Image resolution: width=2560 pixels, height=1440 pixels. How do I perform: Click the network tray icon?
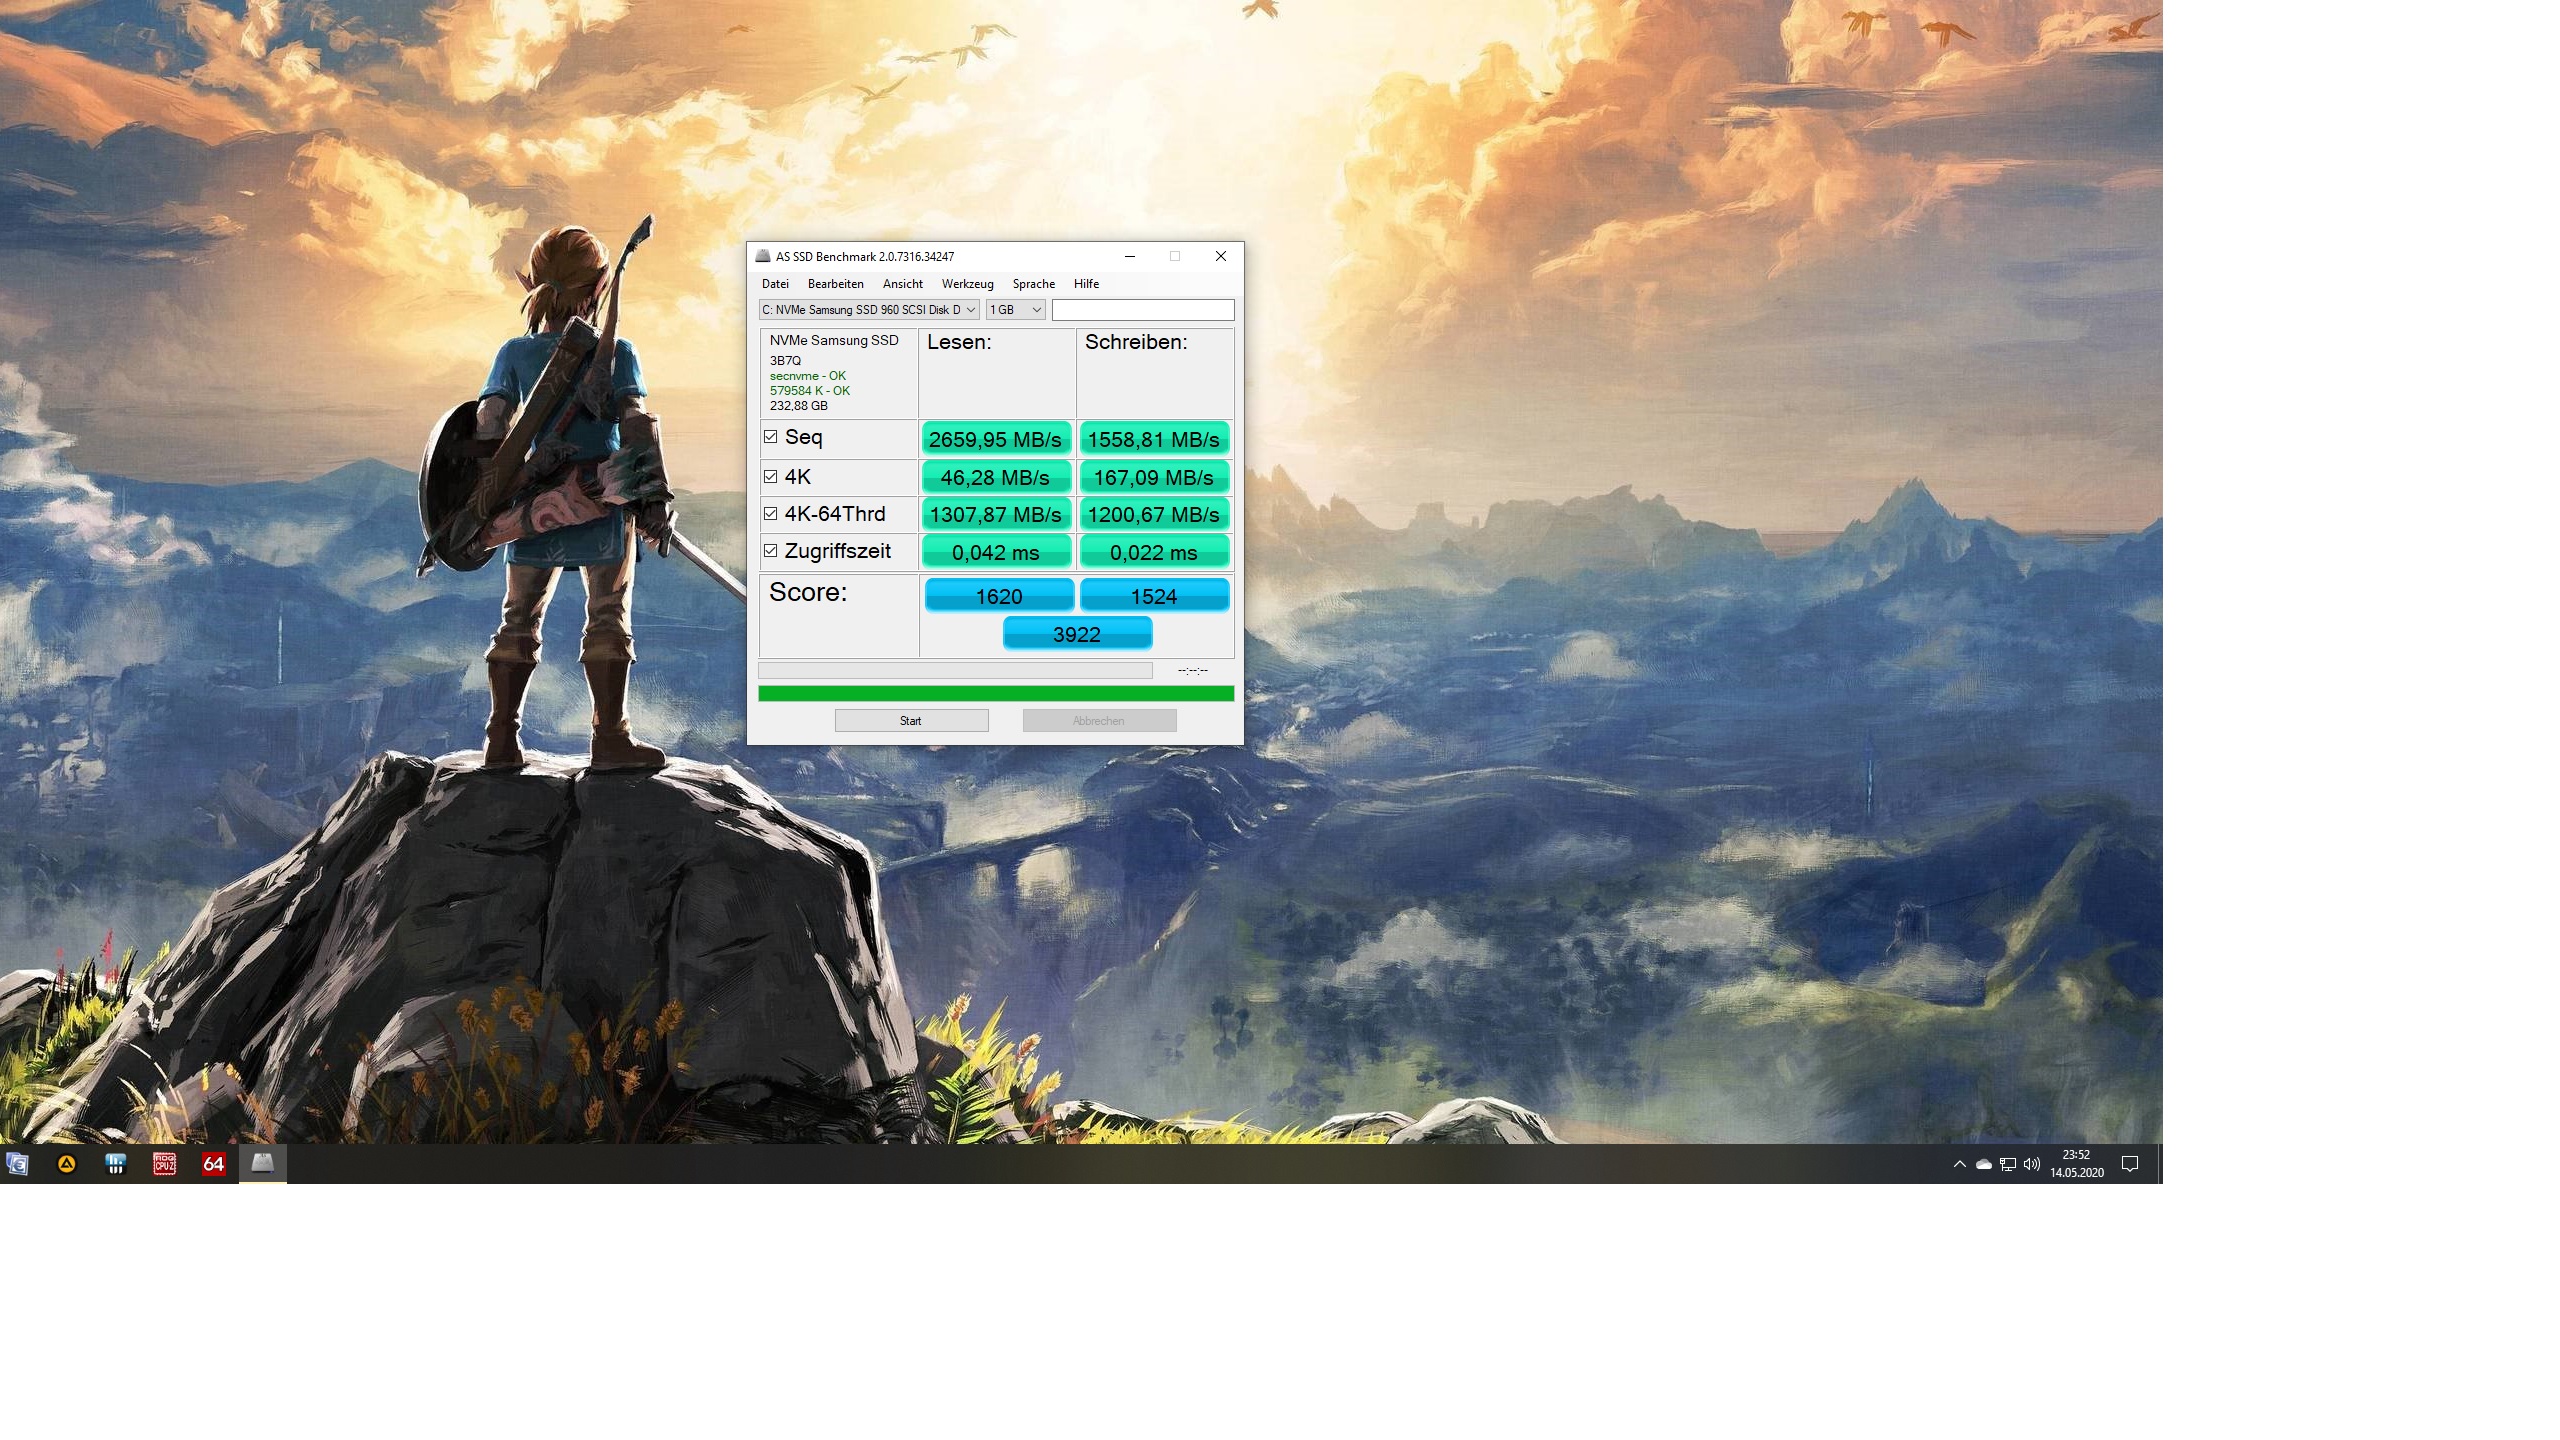[x=2008, y=1164]
